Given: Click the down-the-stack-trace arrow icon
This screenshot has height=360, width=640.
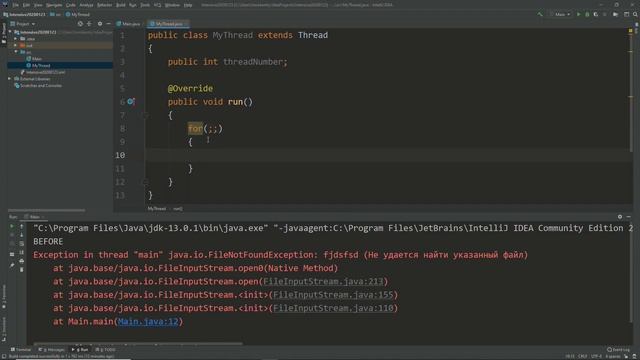Looking at the screenshot, I should [x=22, y=235].
